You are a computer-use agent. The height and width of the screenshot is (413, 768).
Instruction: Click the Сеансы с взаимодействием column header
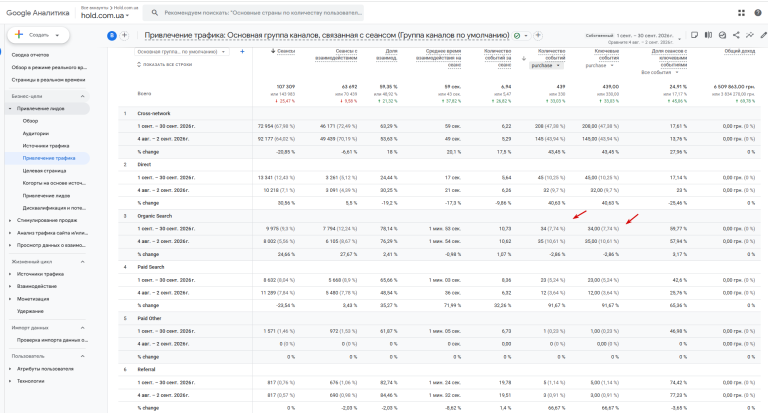click(336, 54)
